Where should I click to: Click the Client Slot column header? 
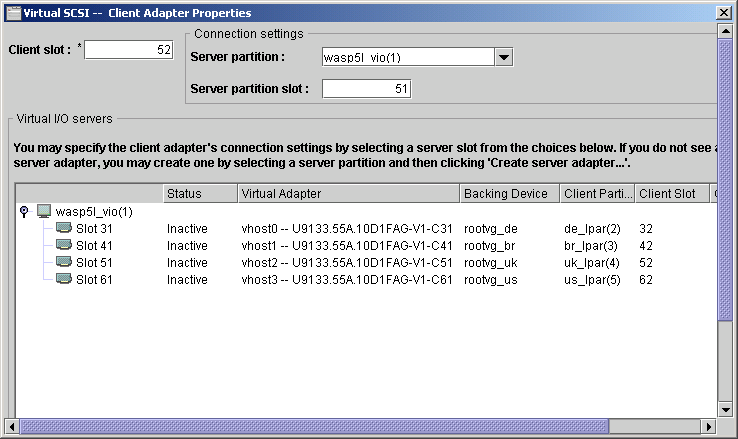pyautogui.click(x=672, y=194)
